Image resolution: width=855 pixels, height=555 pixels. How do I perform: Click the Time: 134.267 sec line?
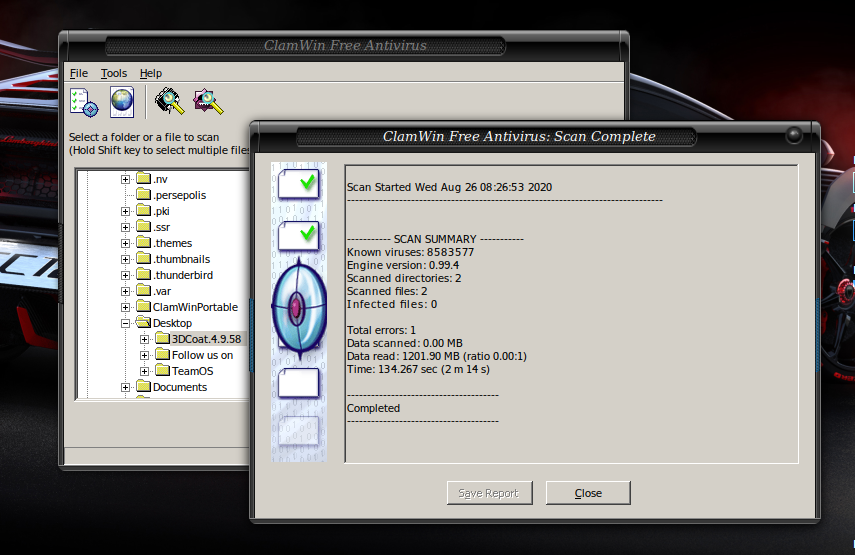pyautogui.click(x=418, y=369)
